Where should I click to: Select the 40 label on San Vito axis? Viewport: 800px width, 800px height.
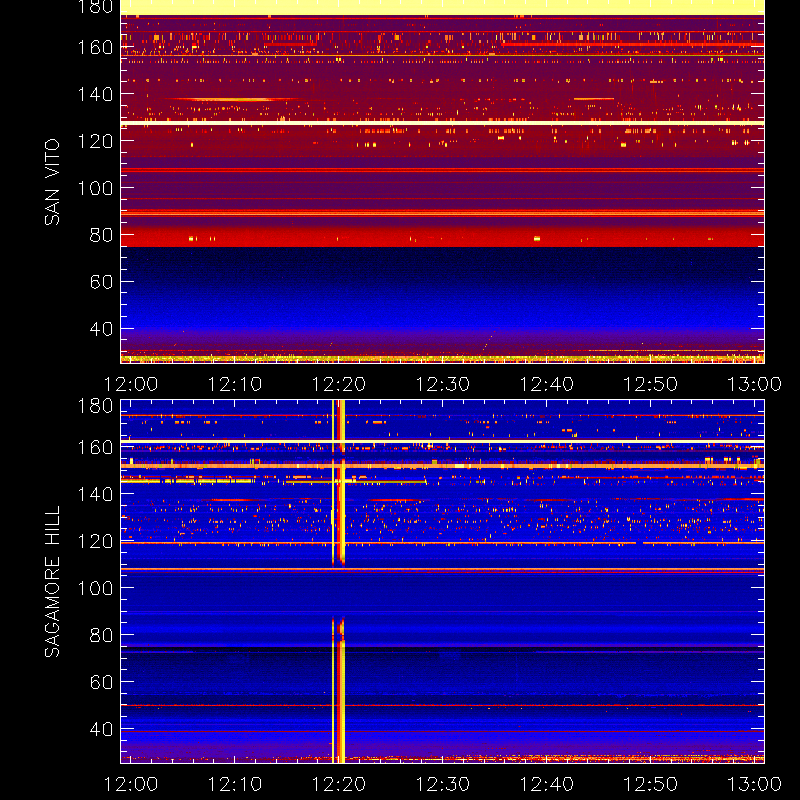[101, 329]
